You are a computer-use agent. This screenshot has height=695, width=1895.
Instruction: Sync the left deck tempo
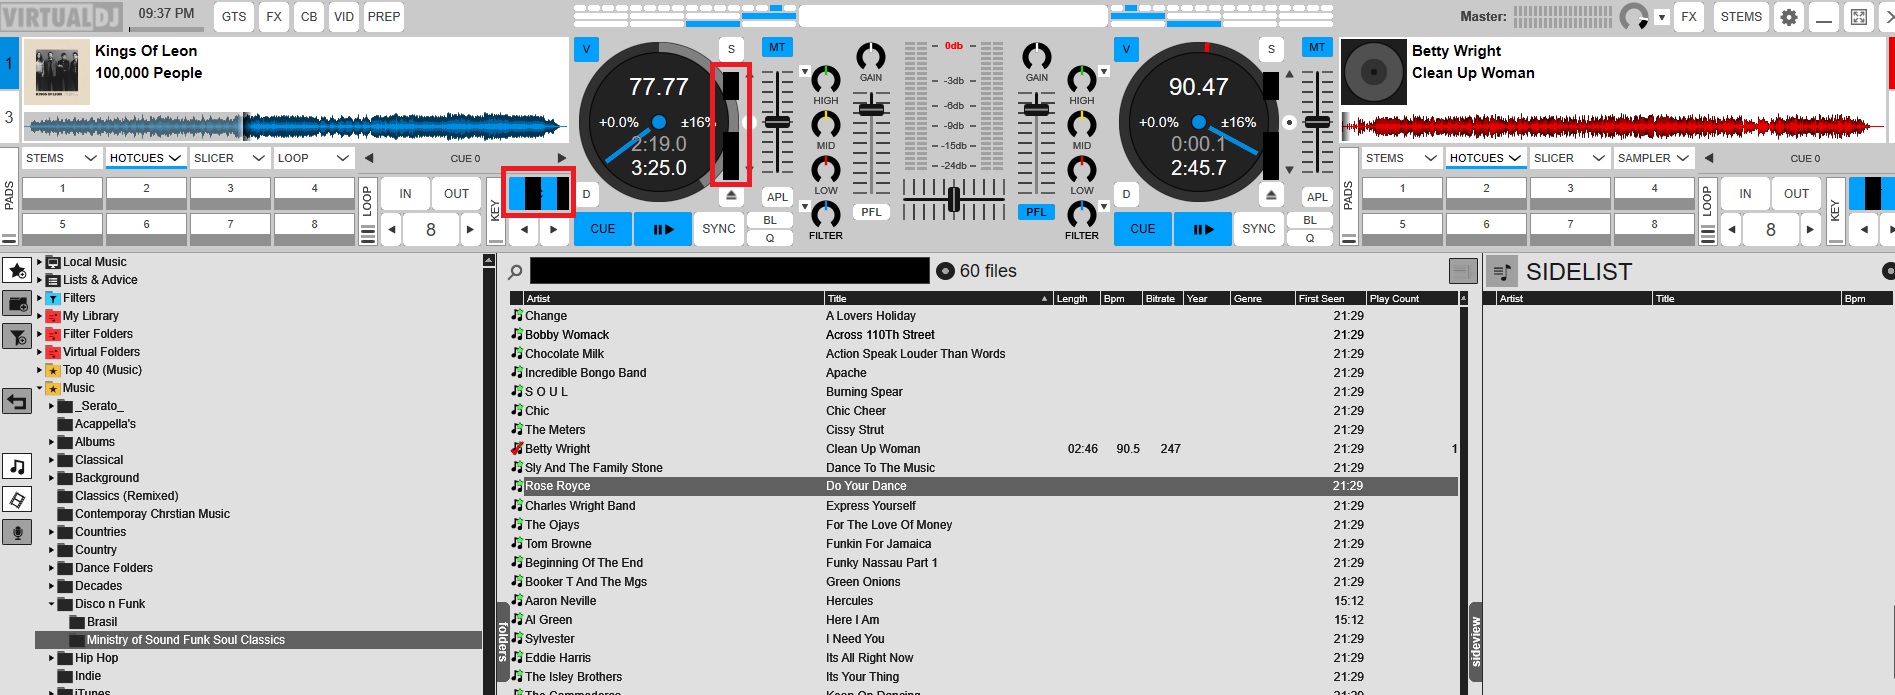[x=719, y=229]
